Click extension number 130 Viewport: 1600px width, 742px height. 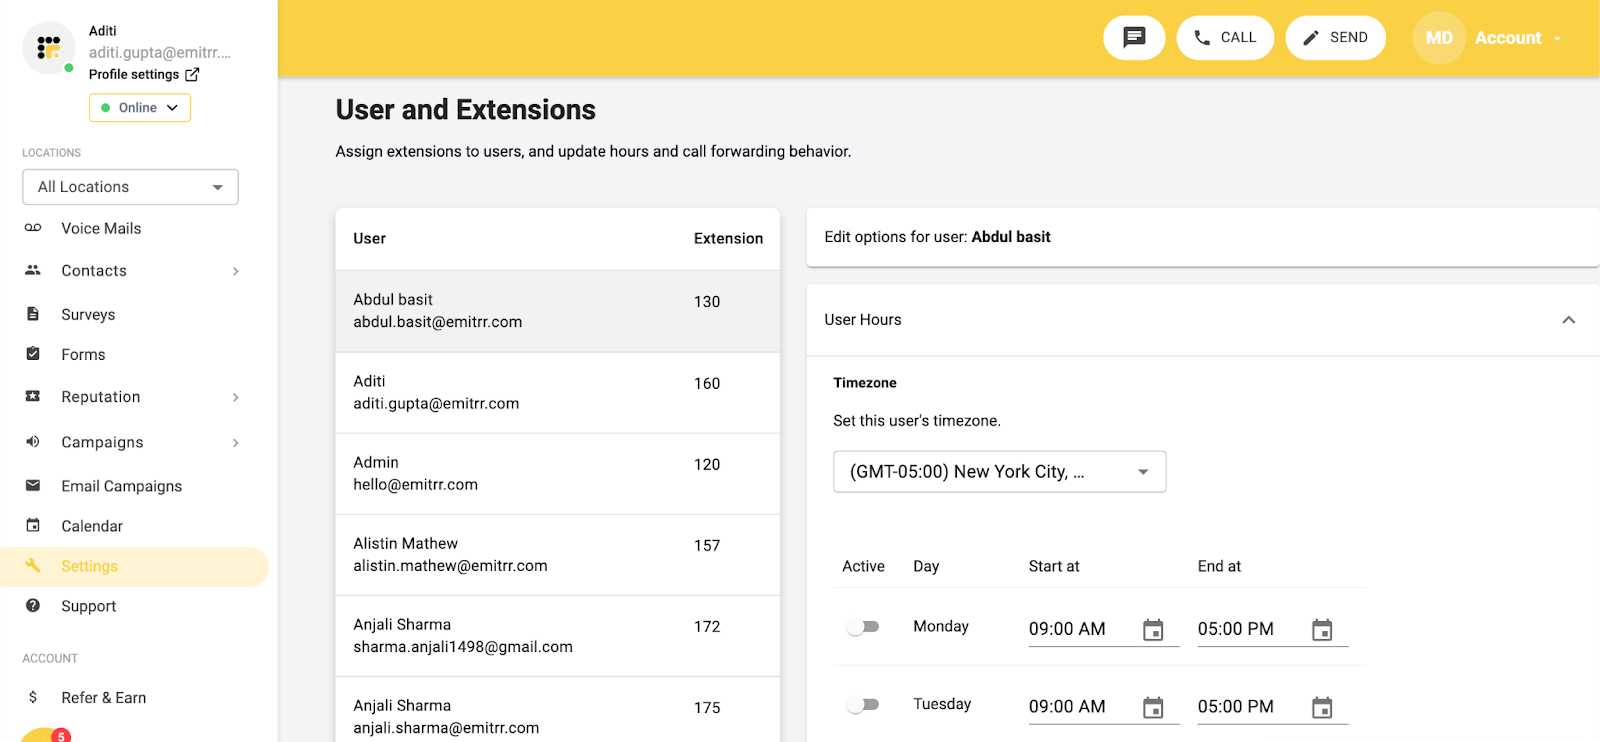707,302
